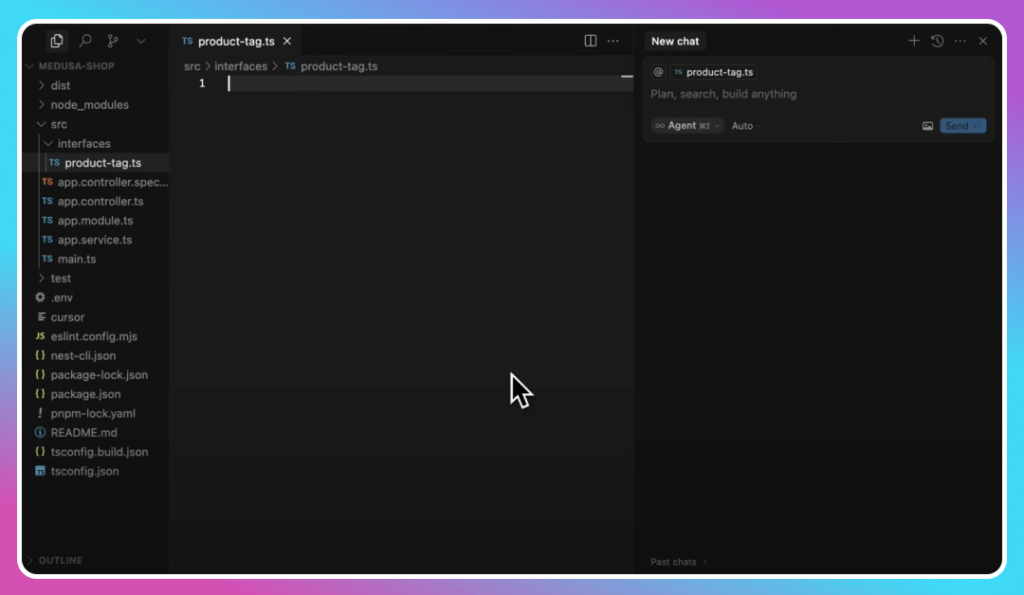1024x595 pixels.
Task: Open Source Control from the activity bar
Action: (x=112, y=41)
